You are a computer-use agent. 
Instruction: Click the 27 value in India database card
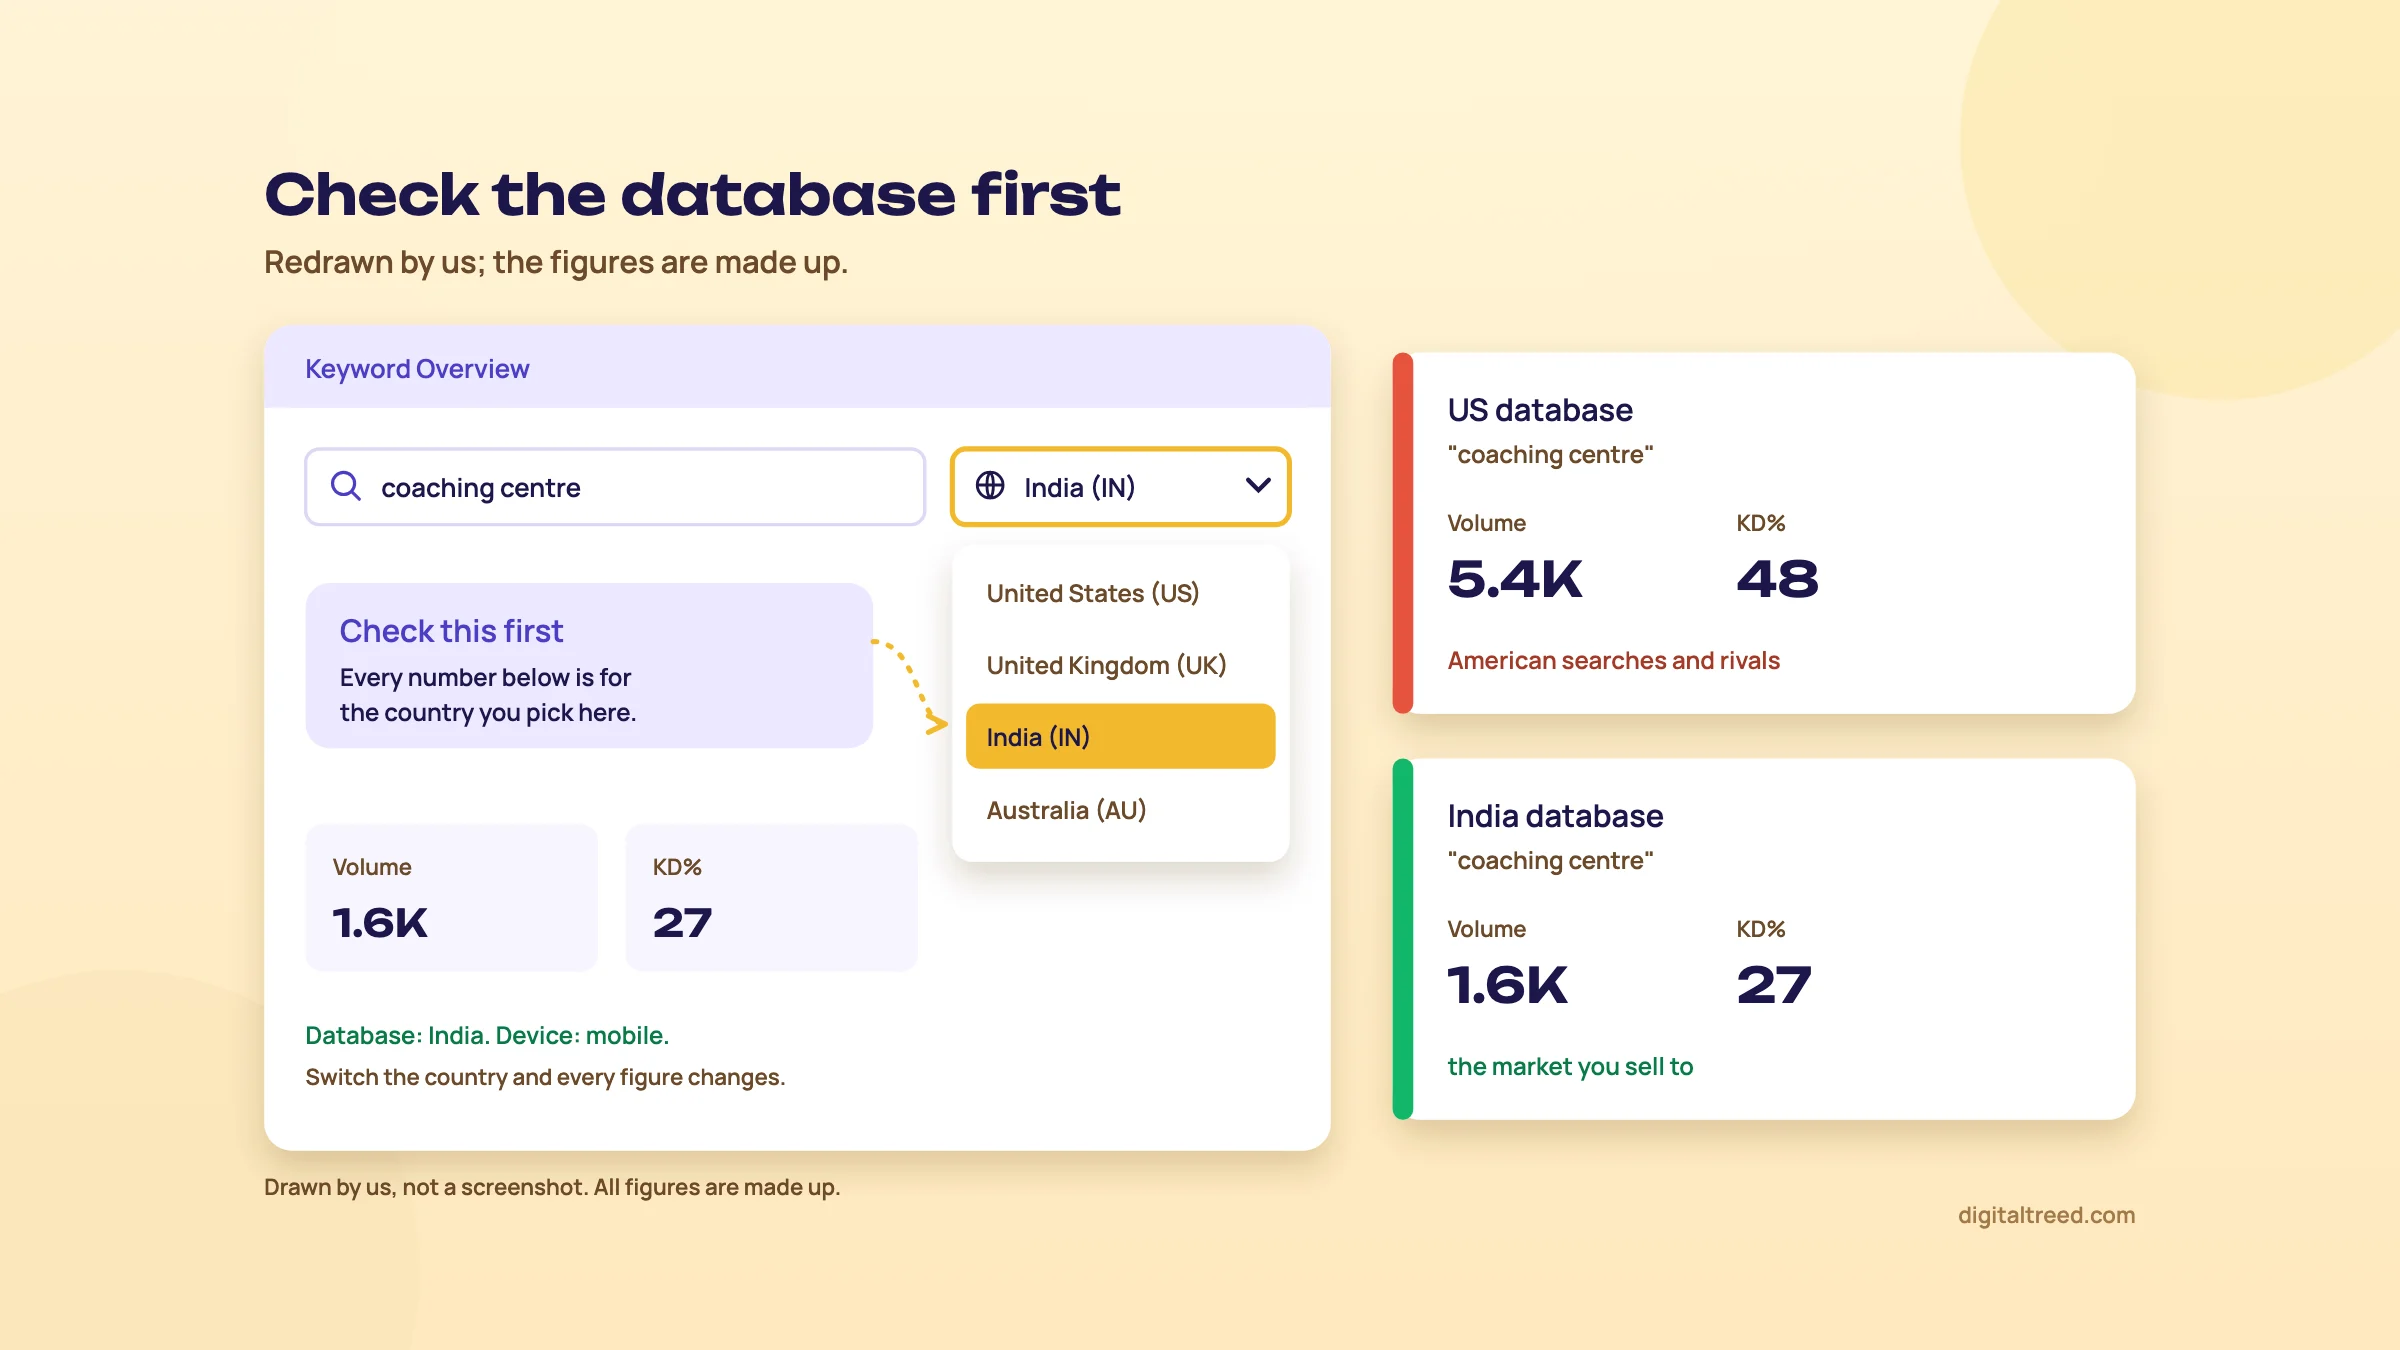pos(1774,985)
